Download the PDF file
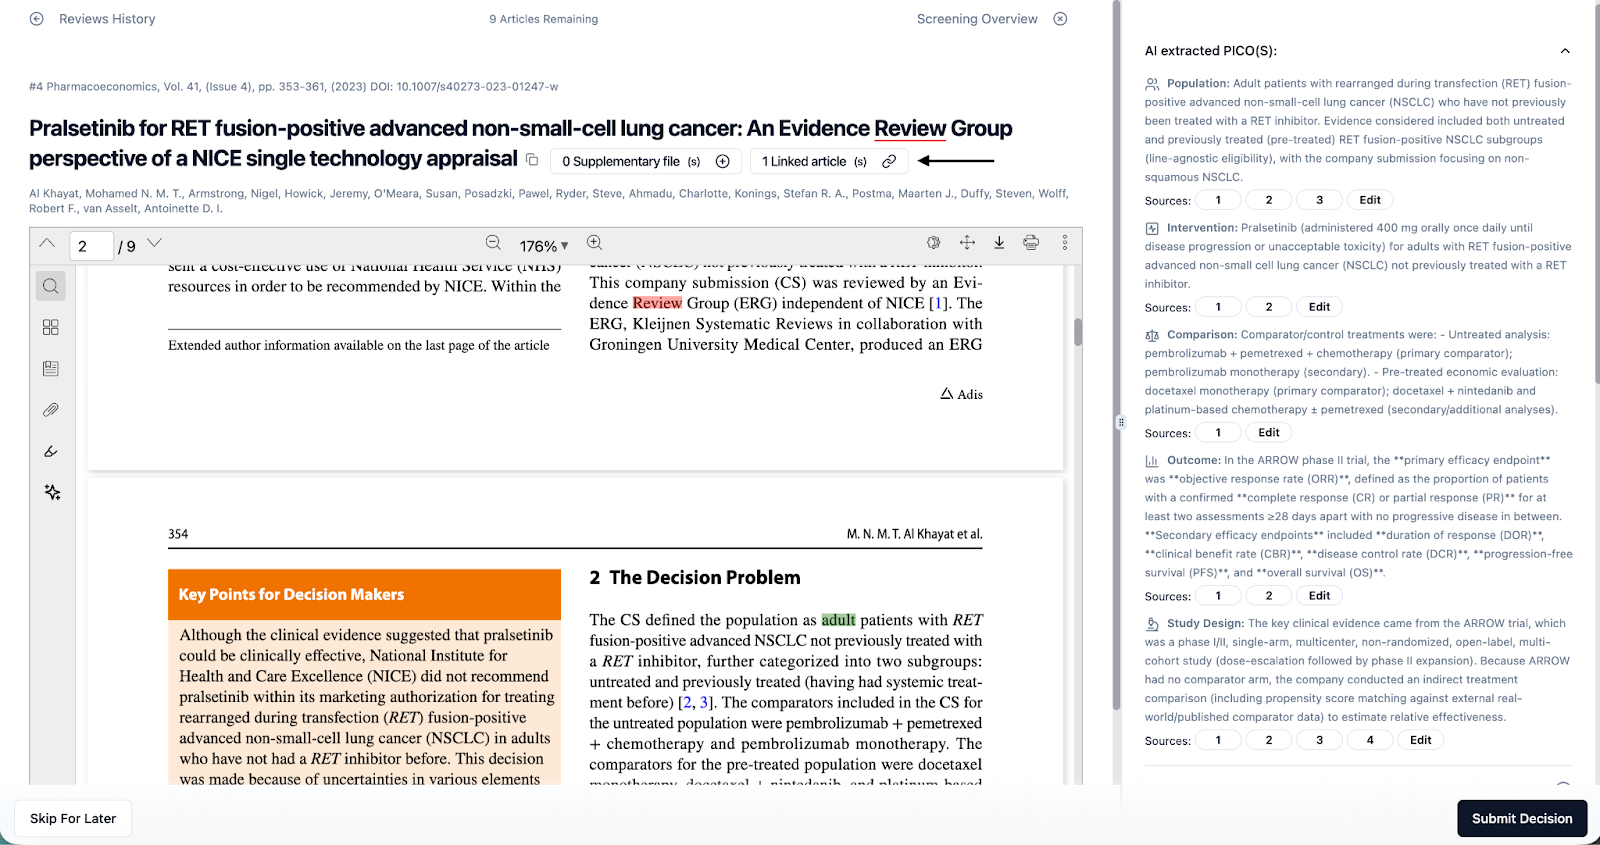 click(999, 243)
